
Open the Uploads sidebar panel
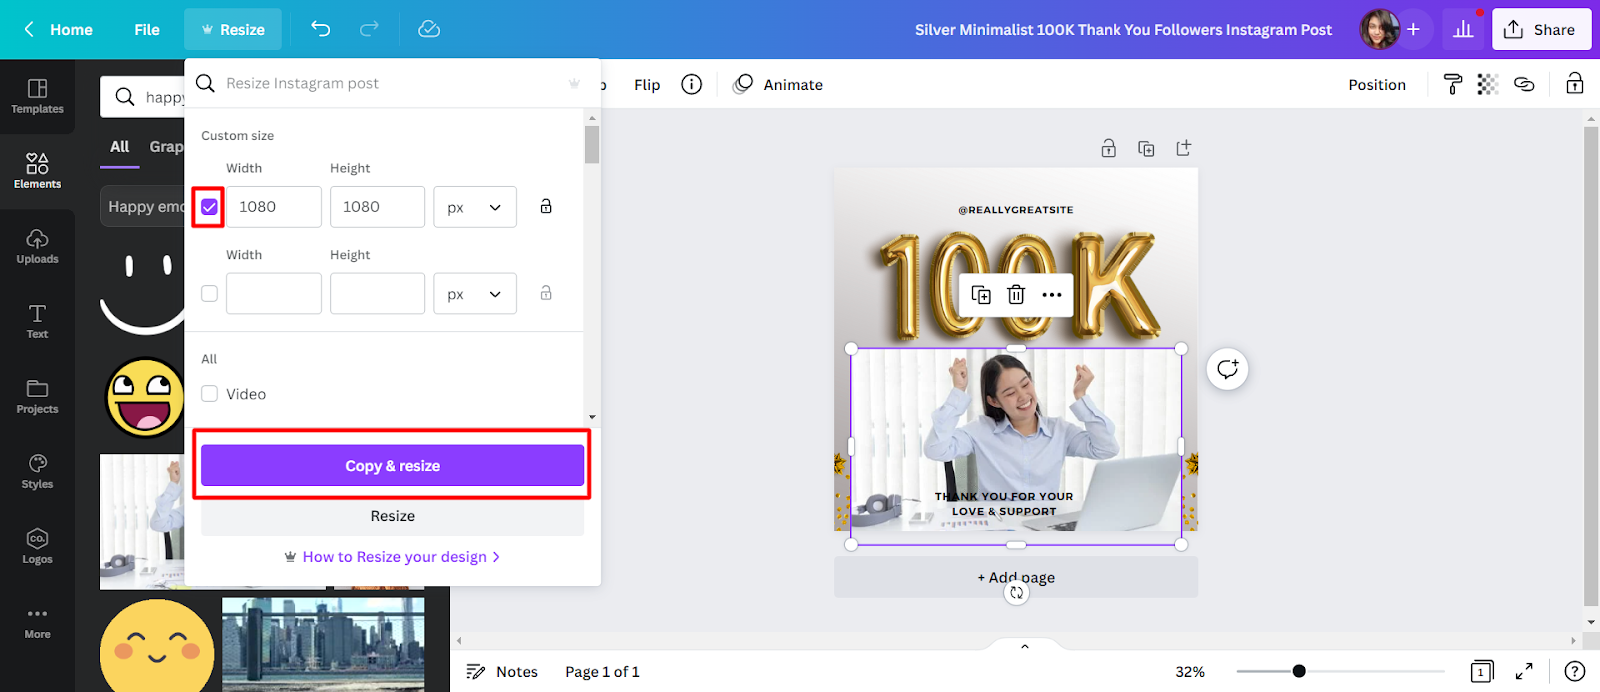point(37,246)
